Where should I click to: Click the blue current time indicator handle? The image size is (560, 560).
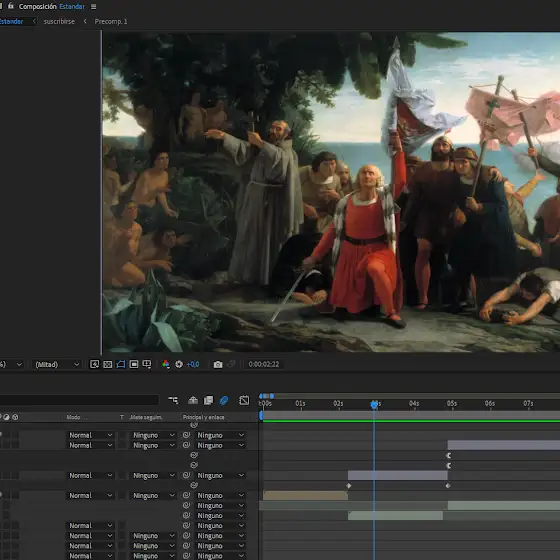coord(374,404)
